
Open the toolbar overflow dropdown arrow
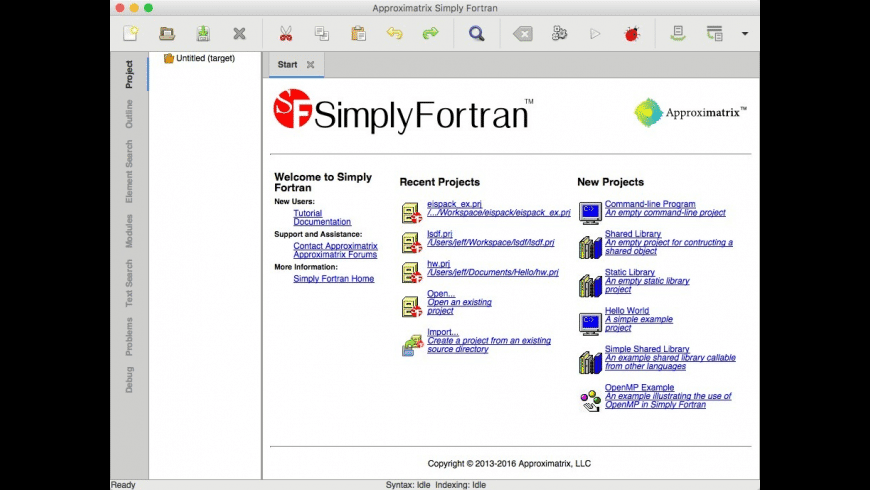tap(745, 34)
